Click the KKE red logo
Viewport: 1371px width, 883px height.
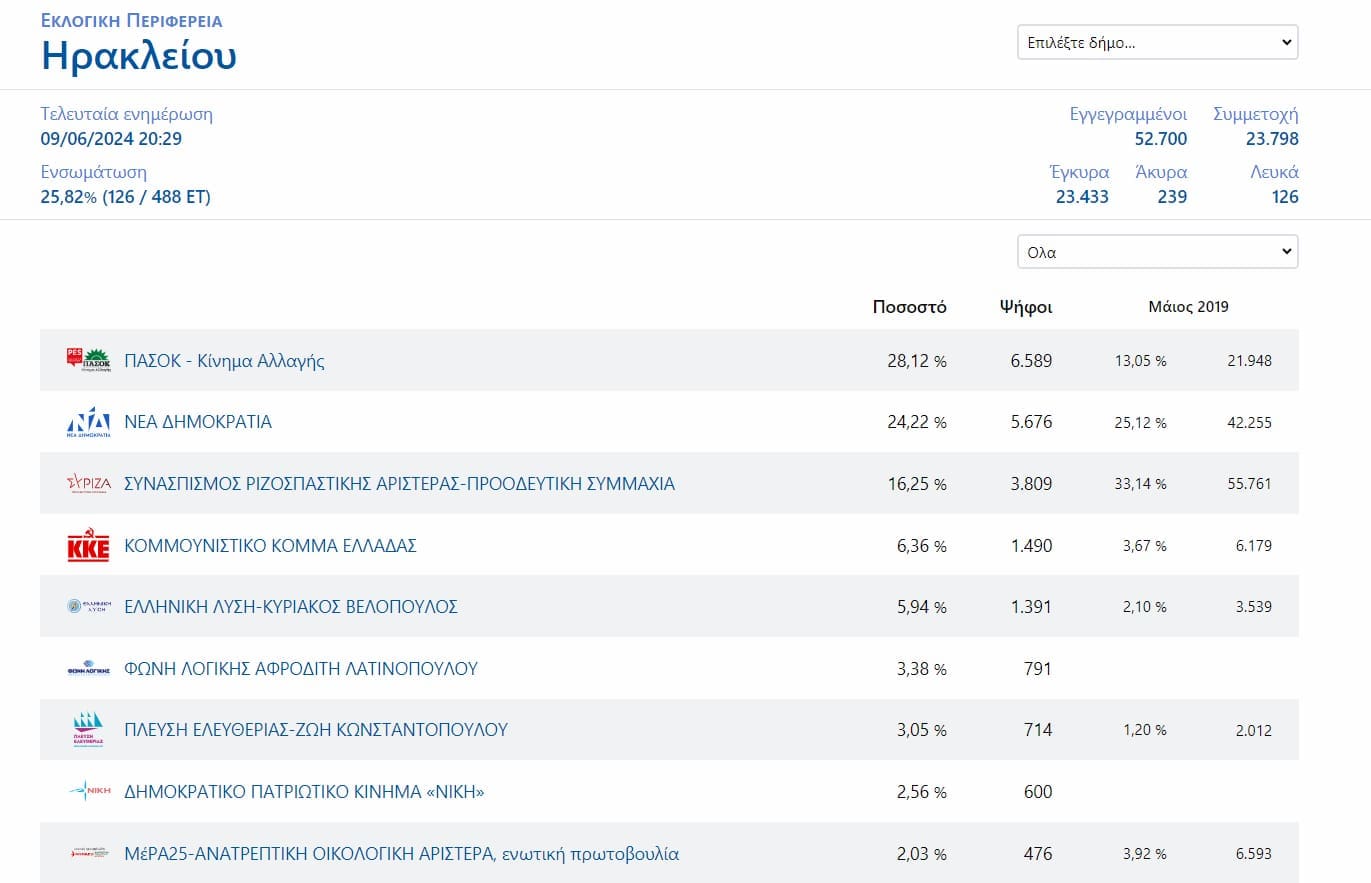click(x=88, y=546)
